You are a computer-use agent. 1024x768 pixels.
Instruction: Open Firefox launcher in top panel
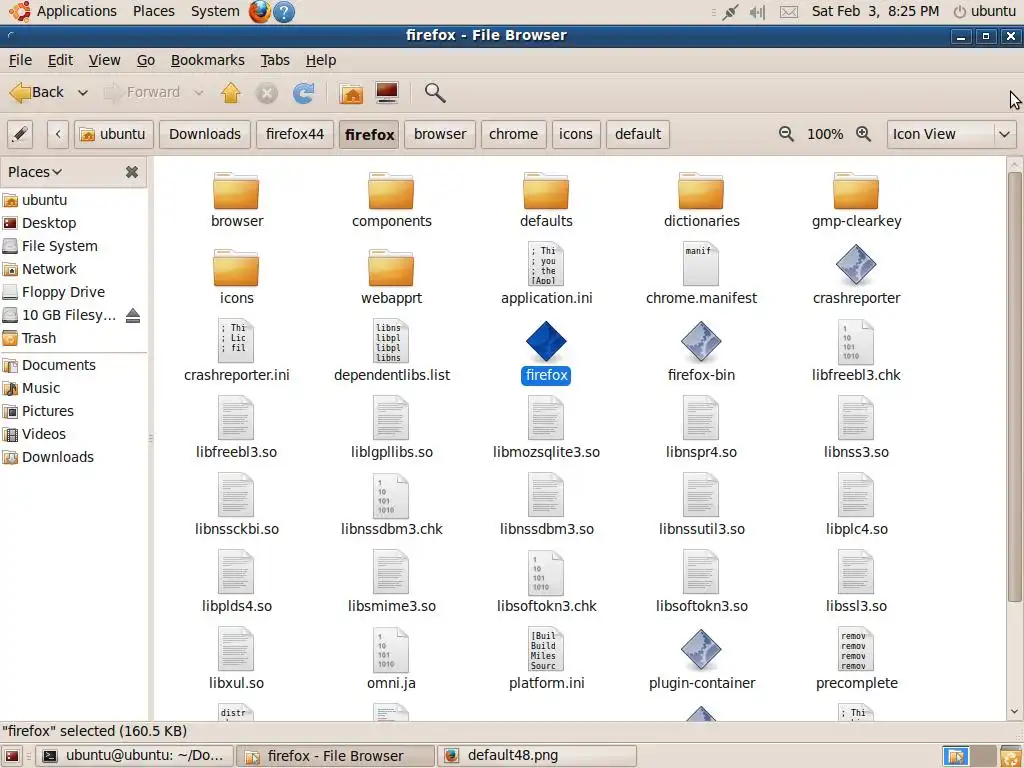point(259,11)
